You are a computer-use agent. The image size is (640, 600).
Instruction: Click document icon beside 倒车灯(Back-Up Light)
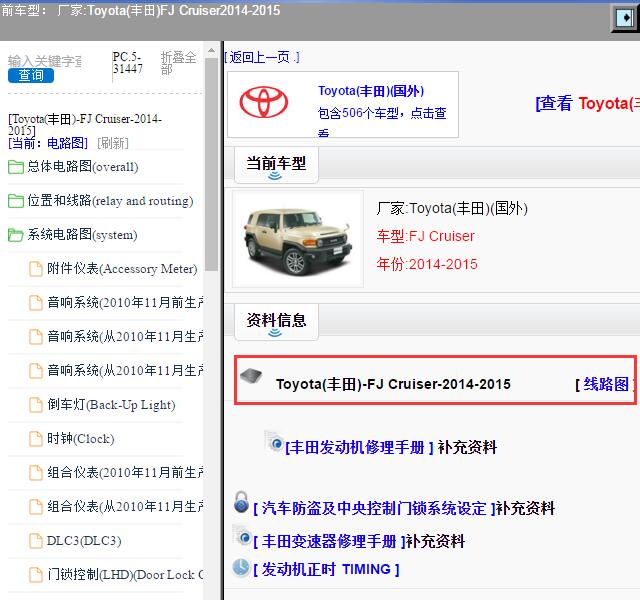click(x=36, y=405)
